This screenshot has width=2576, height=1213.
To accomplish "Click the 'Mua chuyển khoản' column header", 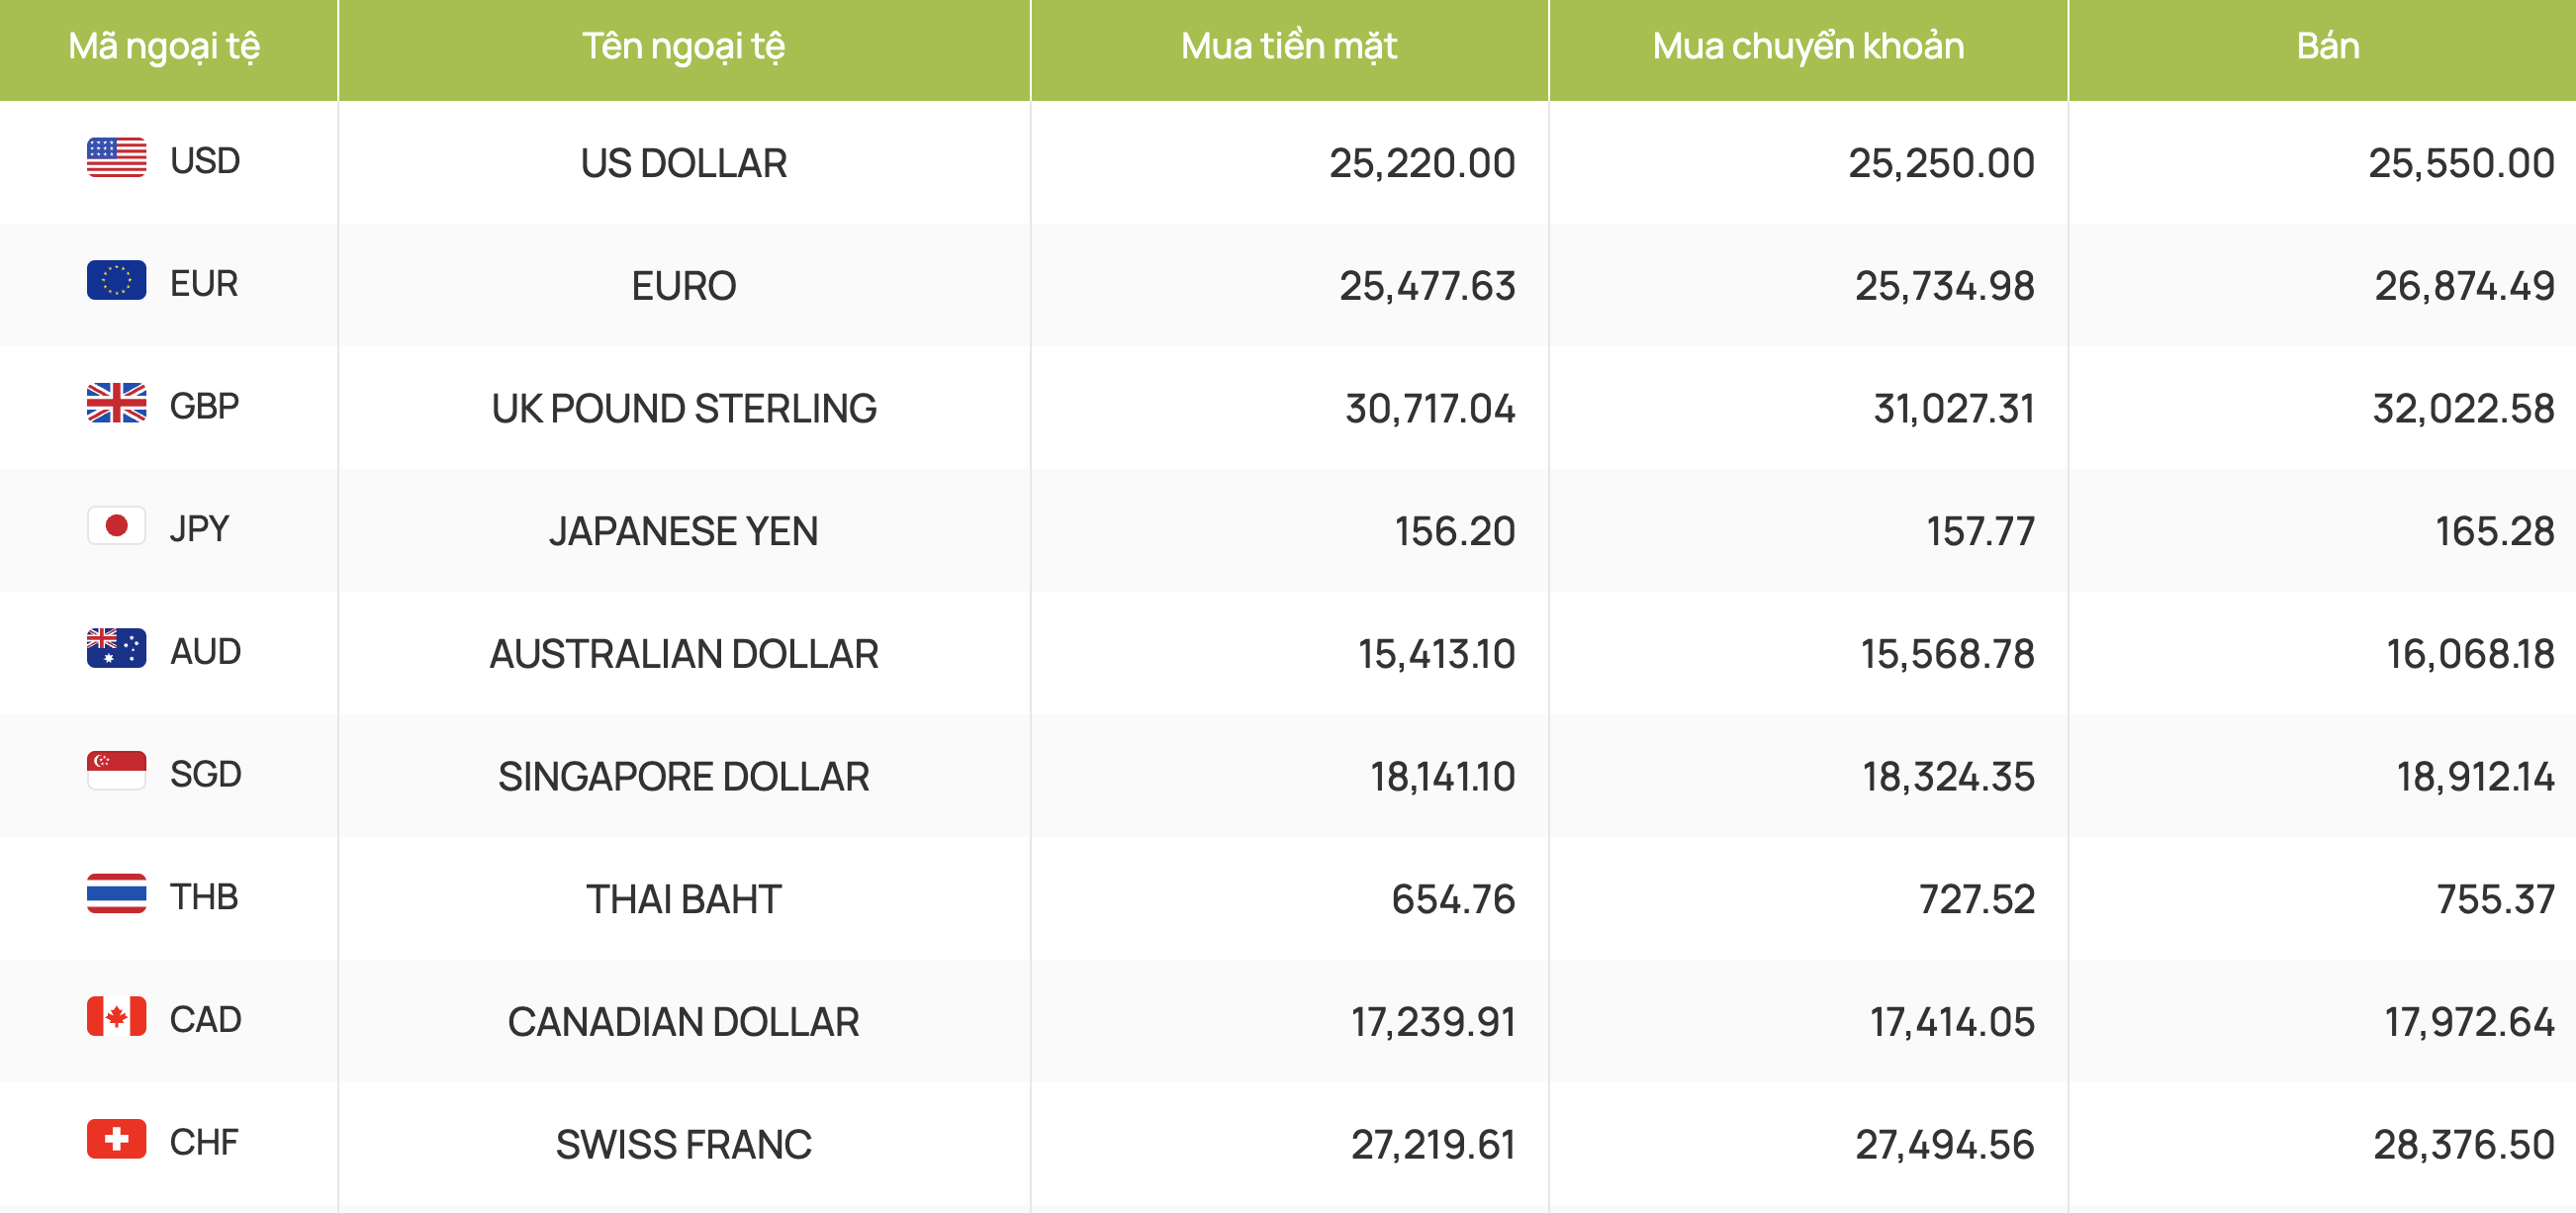I will [x=1807, y=47].
